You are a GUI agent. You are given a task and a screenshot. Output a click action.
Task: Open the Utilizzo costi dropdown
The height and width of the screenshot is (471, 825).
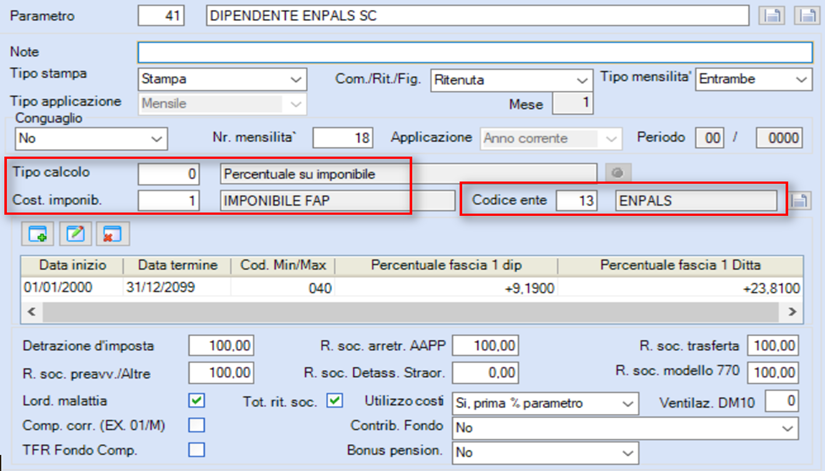point(545,404)
